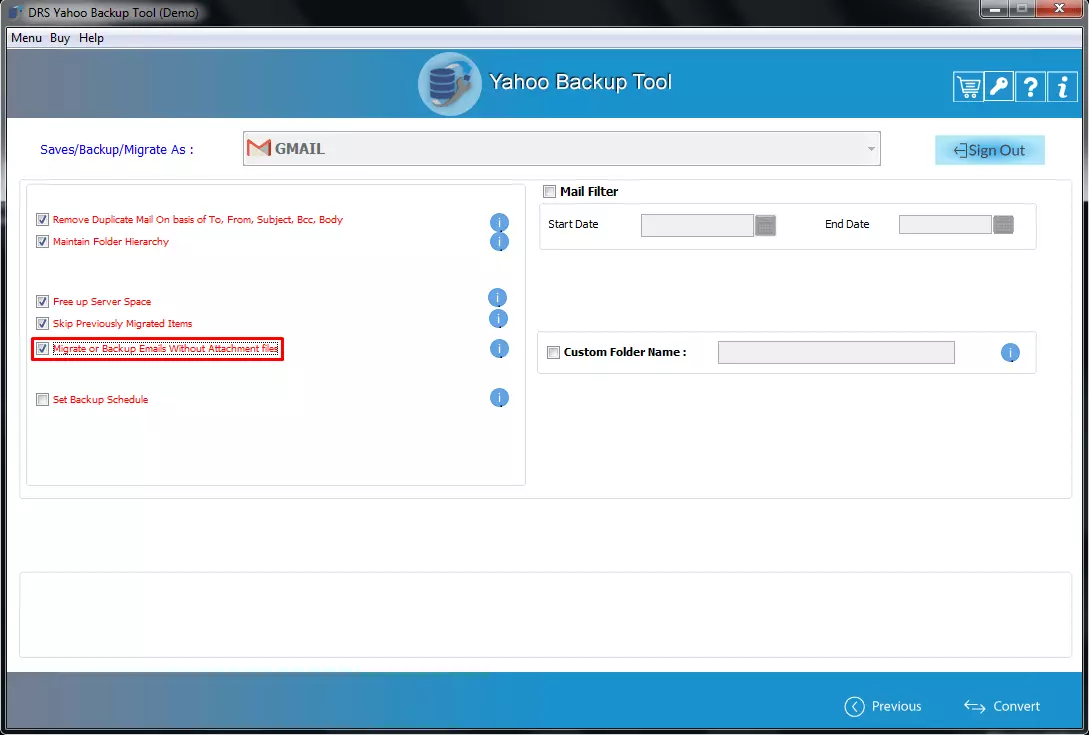This screenshot has height=735, width=1089.
Task: Click the DRS app icon in title bar
Action: click(15, 13)
